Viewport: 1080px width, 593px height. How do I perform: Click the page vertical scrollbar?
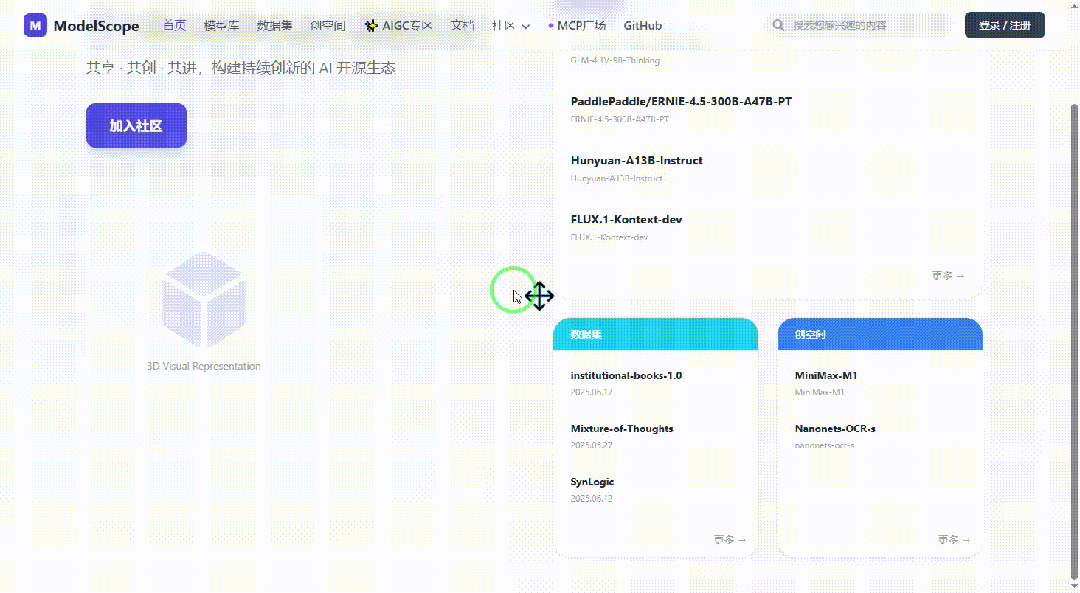click(1074, 341)
